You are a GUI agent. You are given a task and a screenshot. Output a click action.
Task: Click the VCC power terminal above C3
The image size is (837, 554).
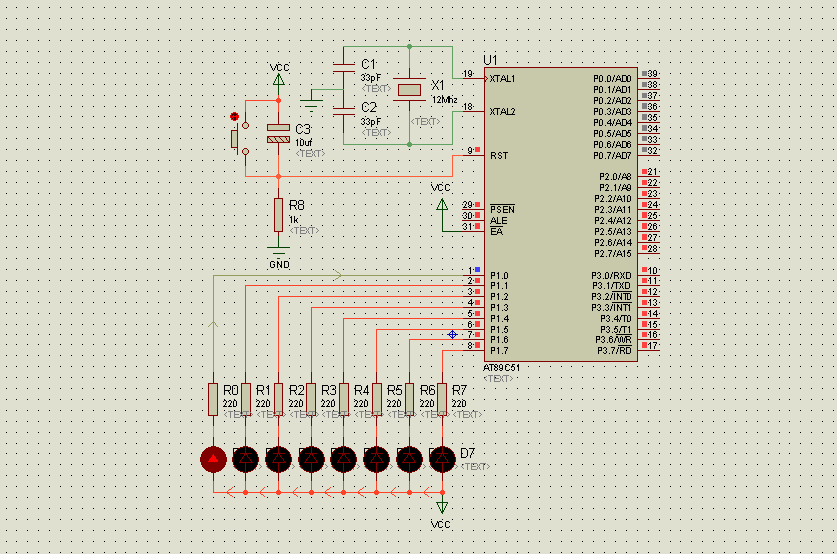click(x=278, y=80)
